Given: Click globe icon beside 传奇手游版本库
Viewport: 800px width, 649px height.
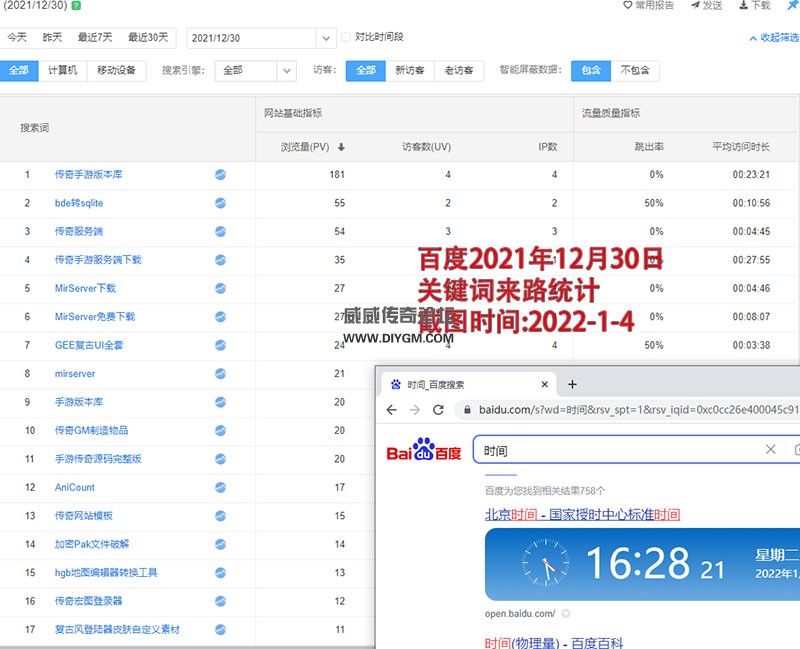Looking at the screenshot, I should [220, 174].
